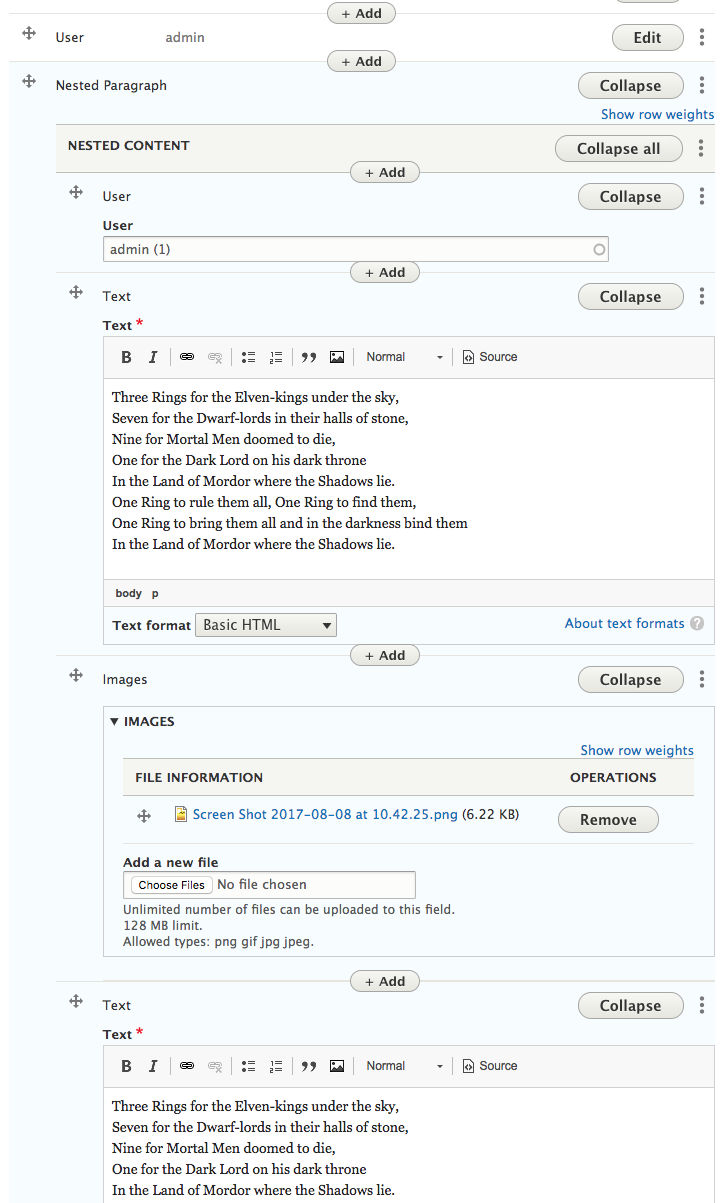Click Image icon in second Text editor toolbar

(x=337, y=1066)
